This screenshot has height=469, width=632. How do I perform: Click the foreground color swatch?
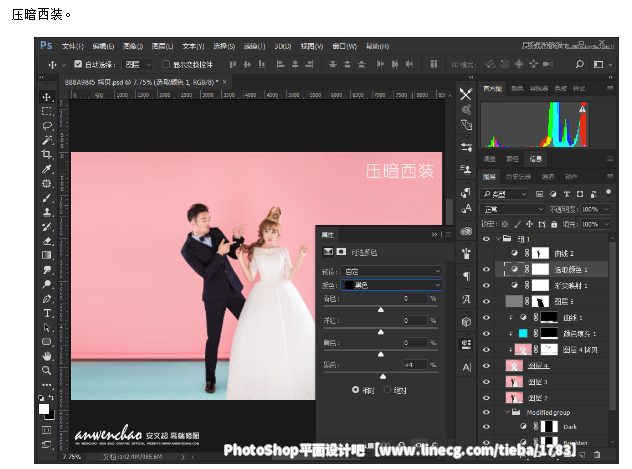tap(44, 409)
